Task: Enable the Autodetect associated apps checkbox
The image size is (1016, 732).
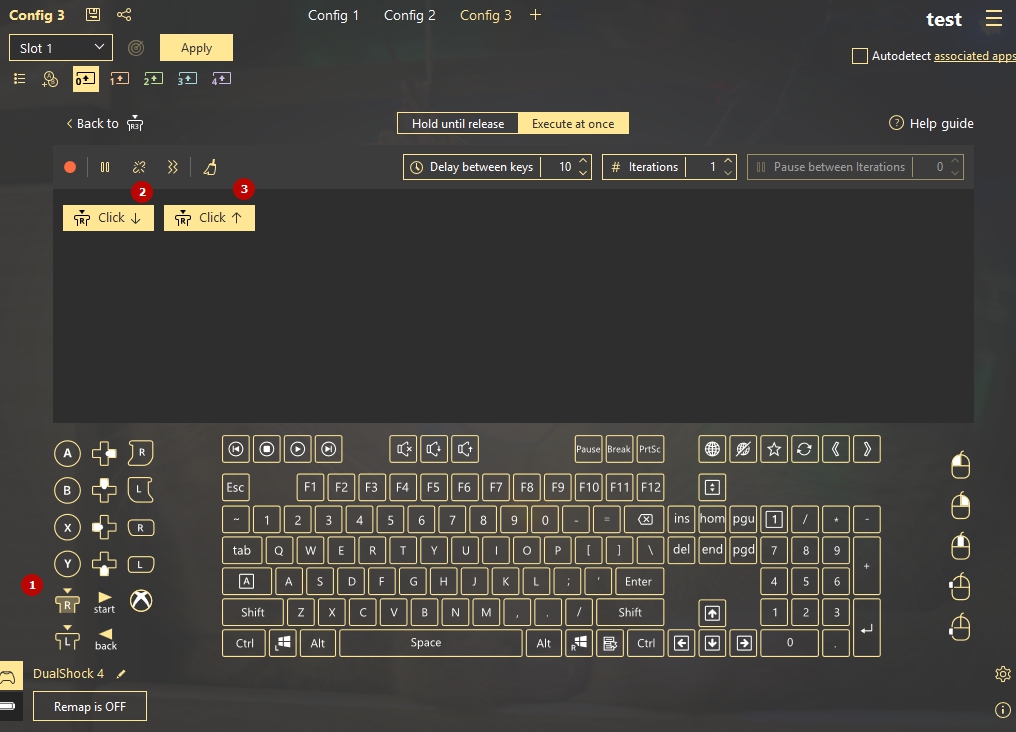Action: click(860, 57)
